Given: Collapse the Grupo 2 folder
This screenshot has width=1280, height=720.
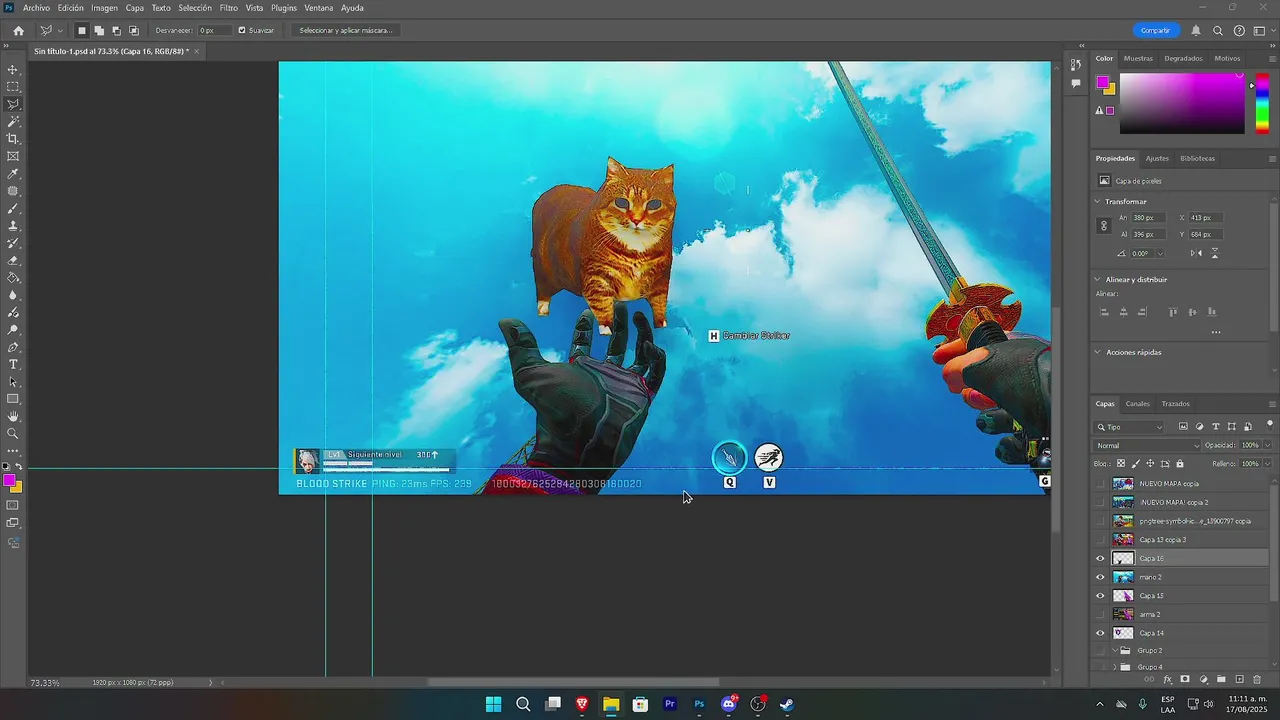Looking at the screenshot, I should click(1115, 650).
